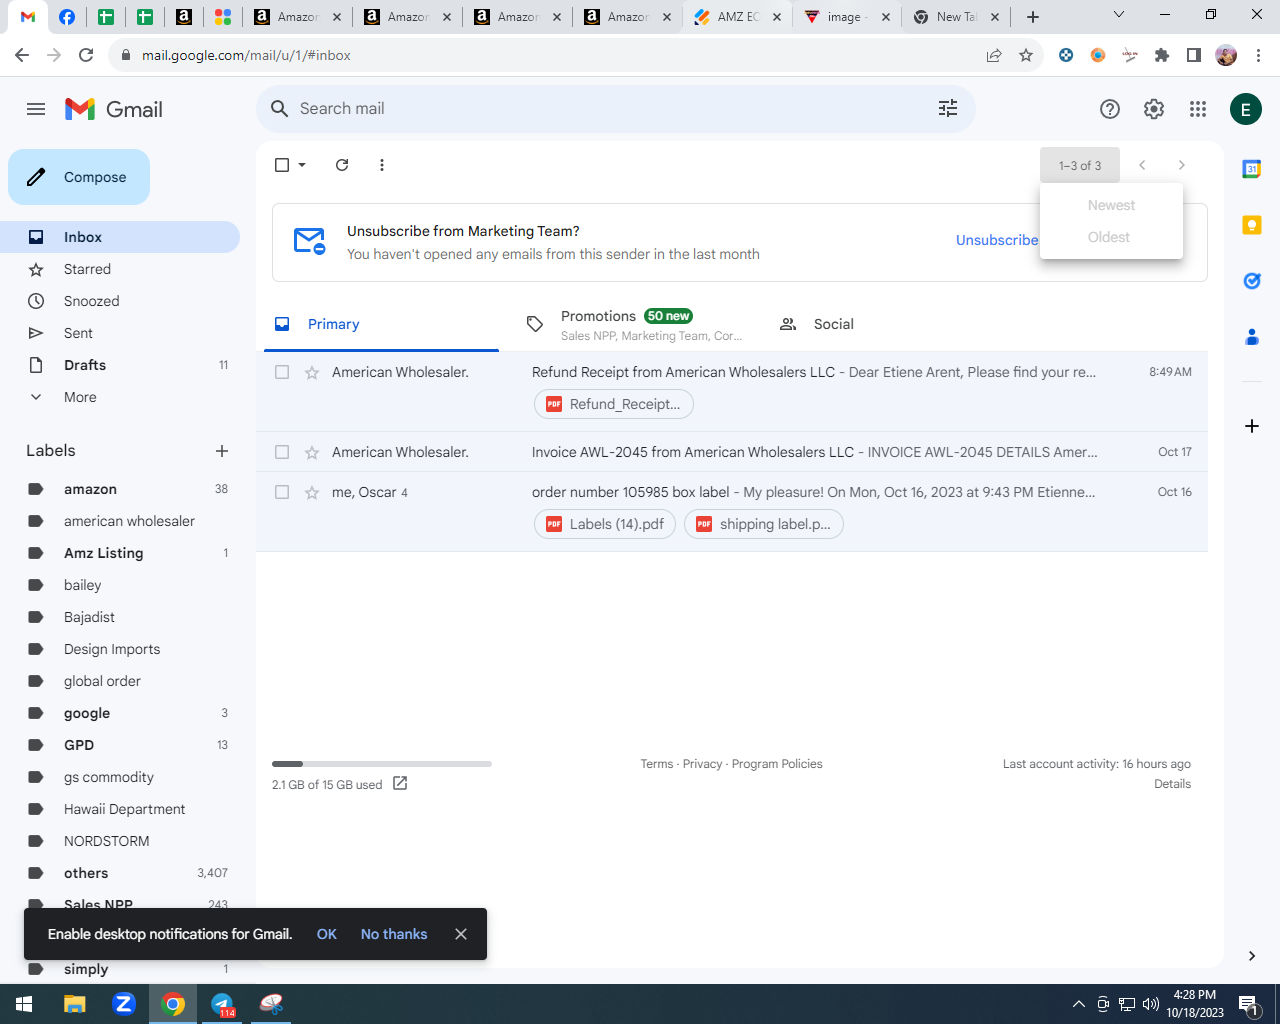This screenshot has width=1280, height=1024.
Task: Star the Invoice AWL-2045 email
Action: point(312,452)
